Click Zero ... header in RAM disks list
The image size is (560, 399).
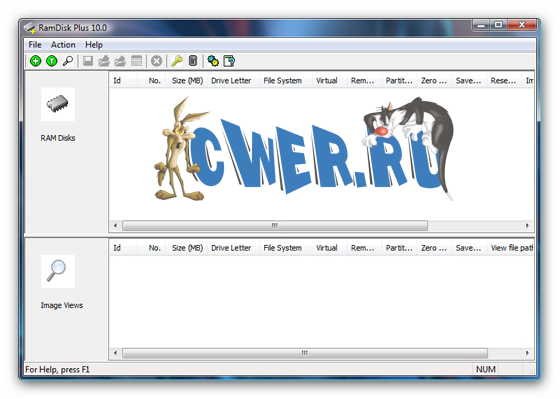[434, 81]
